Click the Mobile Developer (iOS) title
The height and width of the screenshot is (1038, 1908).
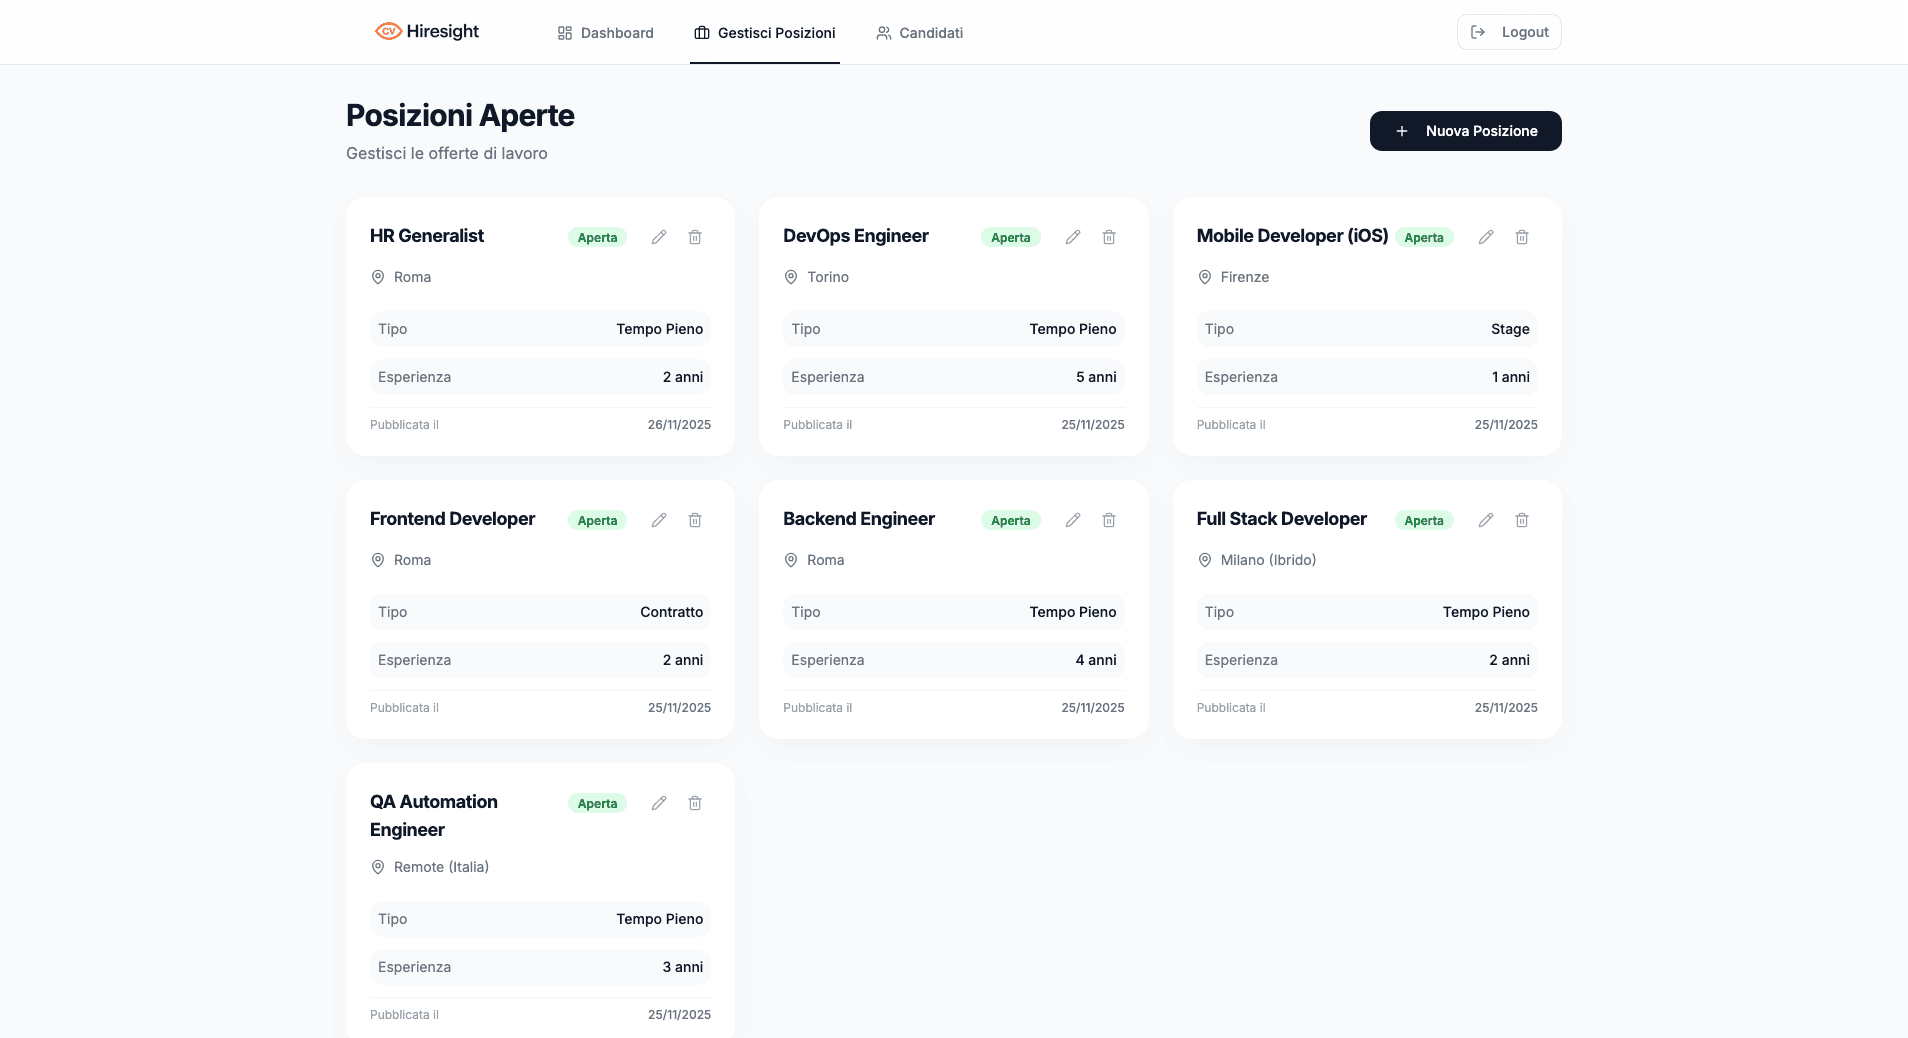click(x=1292, y=236)
